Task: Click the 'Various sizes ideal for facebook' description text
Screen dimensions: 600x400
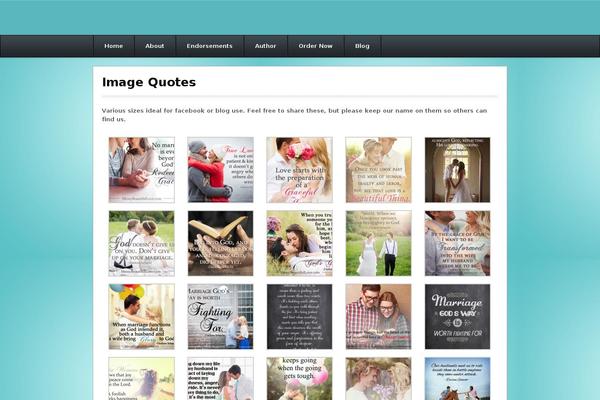Action: 294,114
